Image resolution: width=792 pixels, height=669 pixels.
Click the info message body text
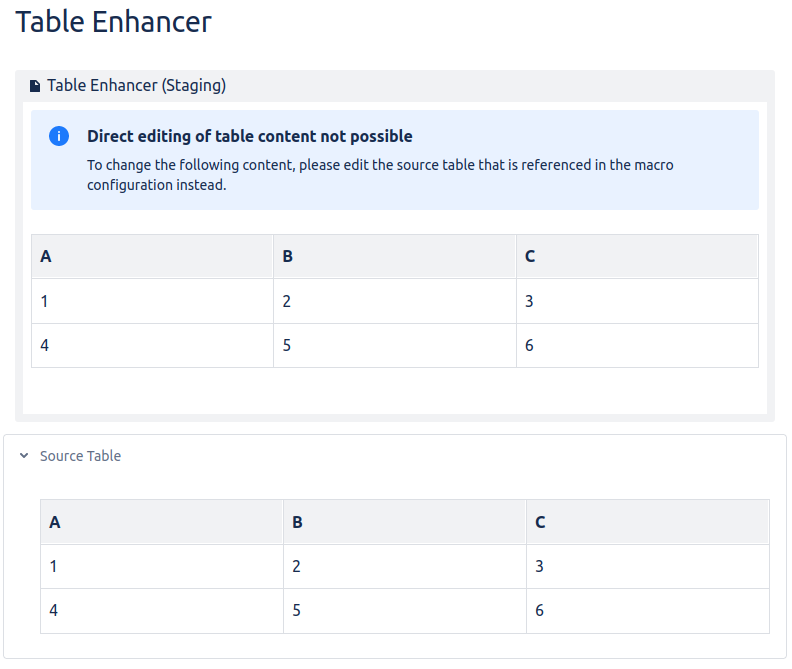[x=380, y=174]
